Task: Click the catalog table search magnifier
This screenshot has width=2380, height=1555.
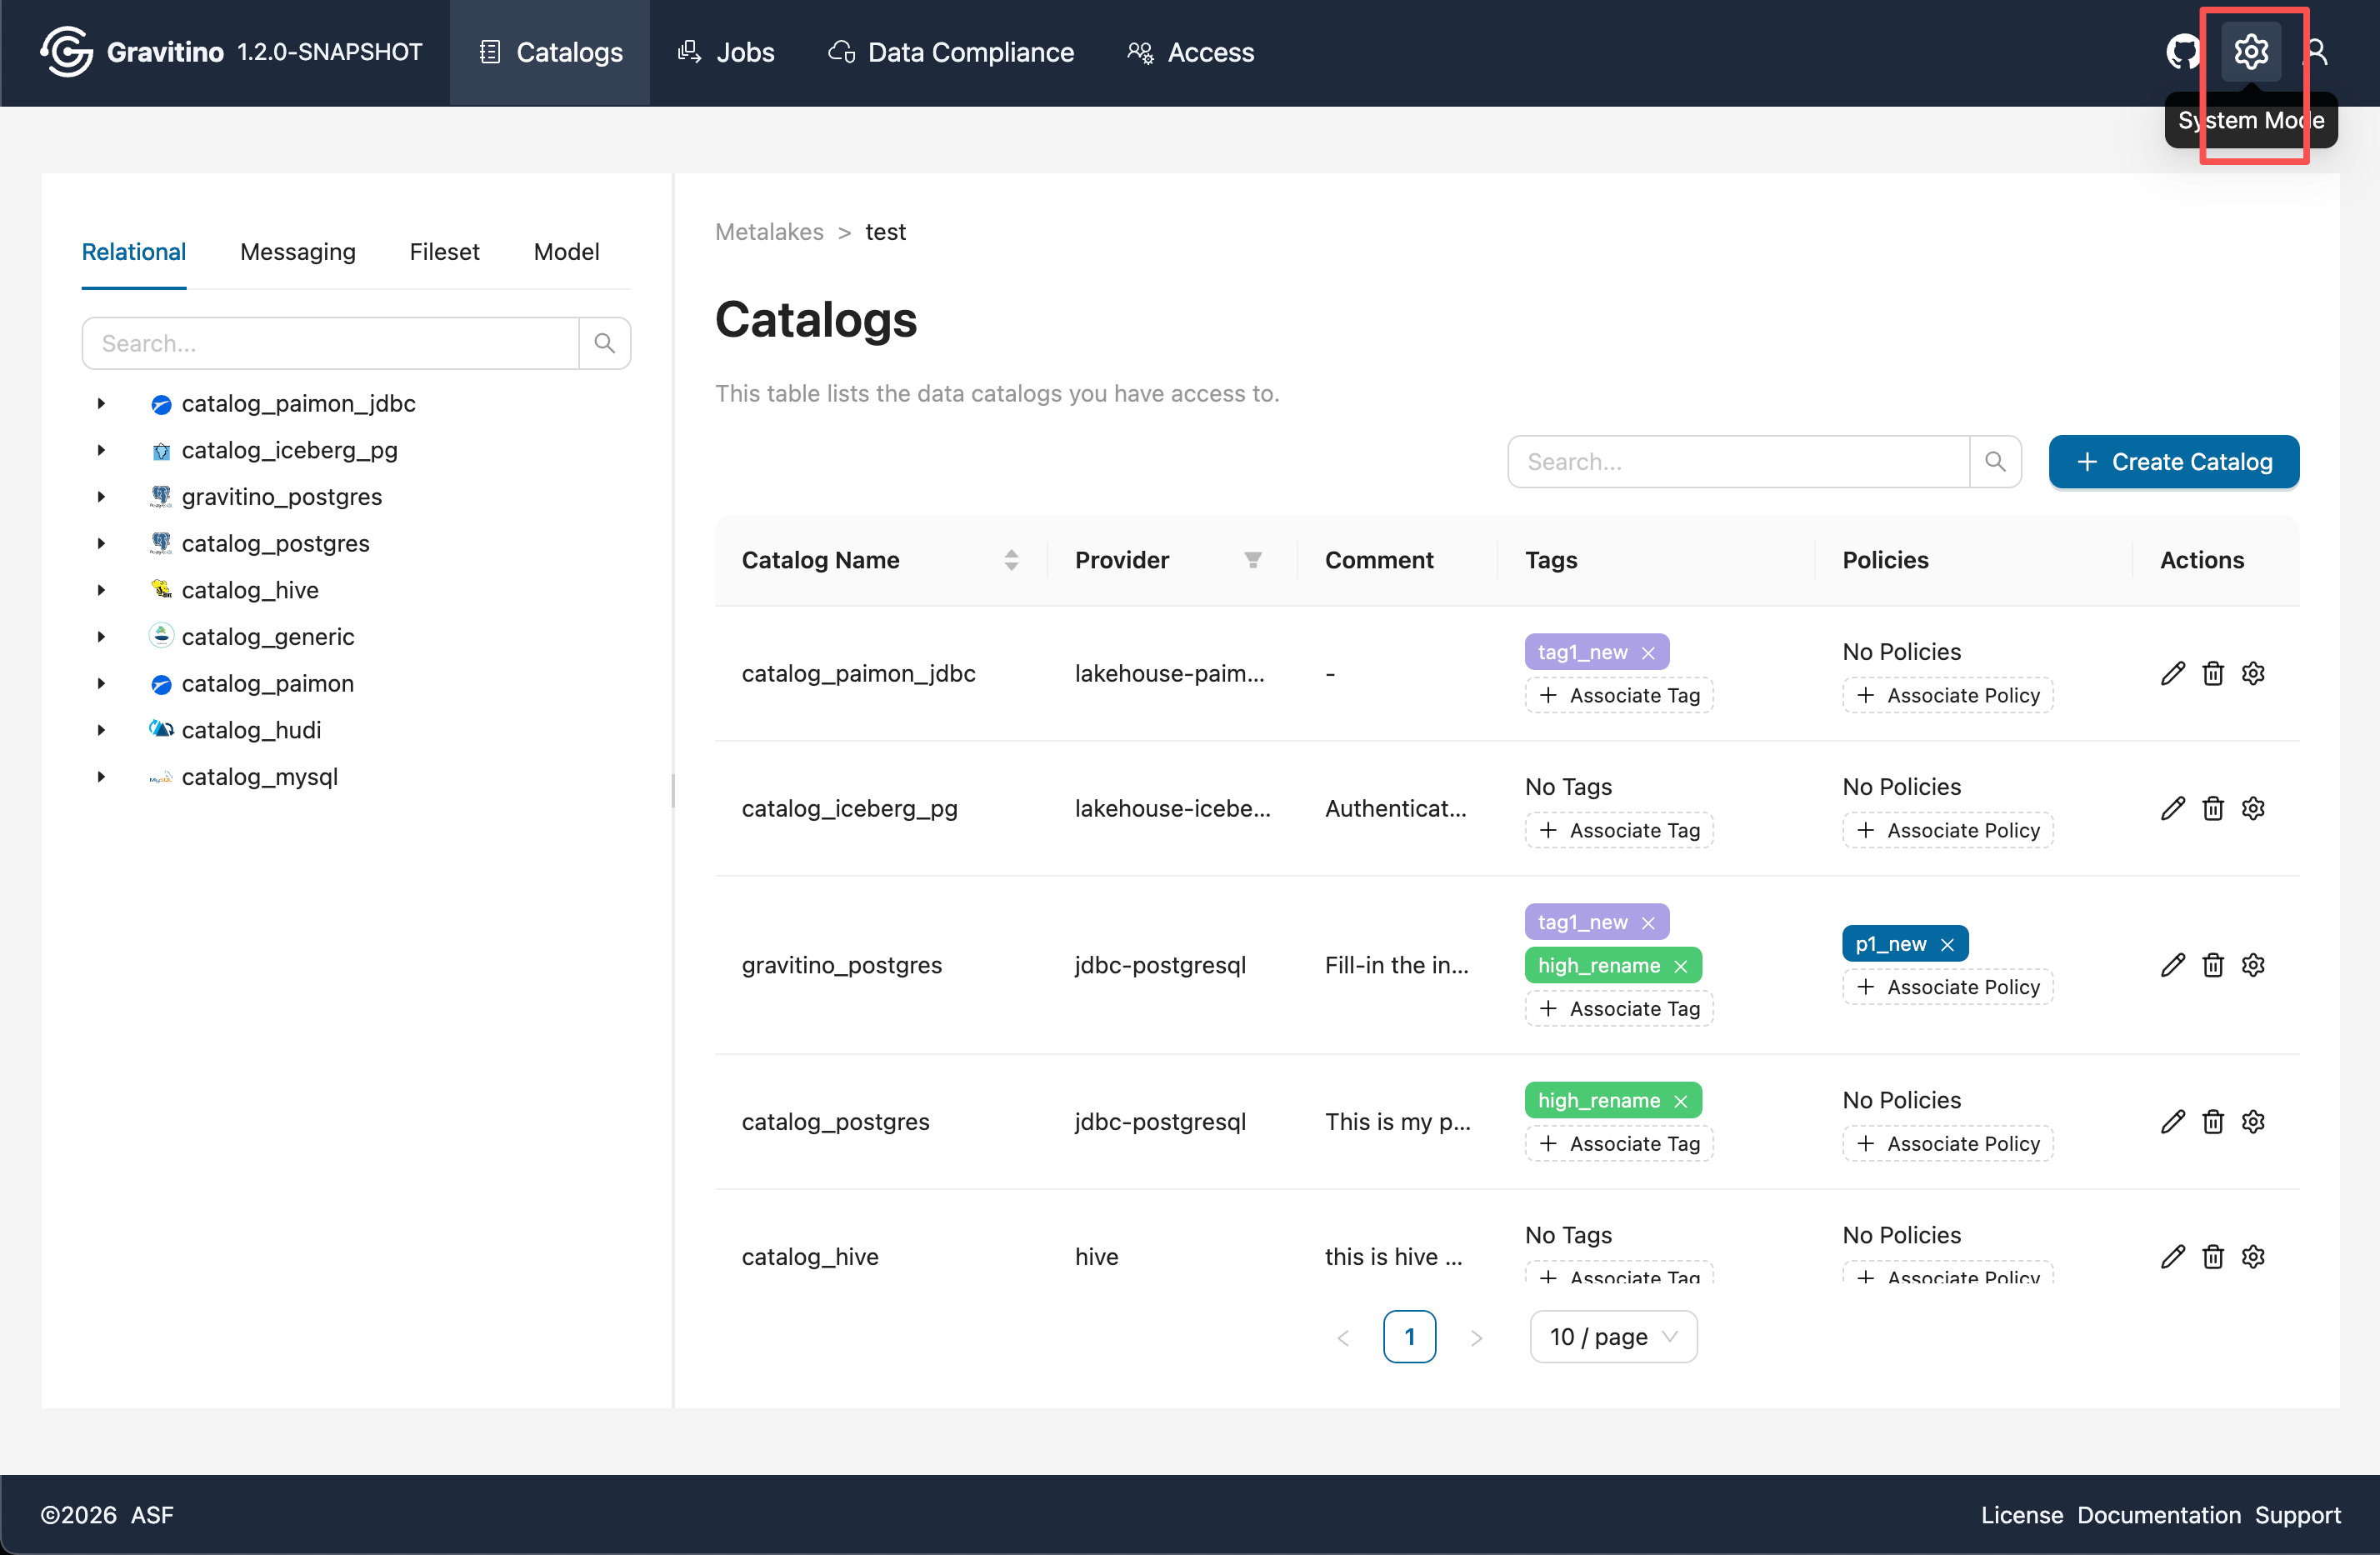Action: [1994, 462]
